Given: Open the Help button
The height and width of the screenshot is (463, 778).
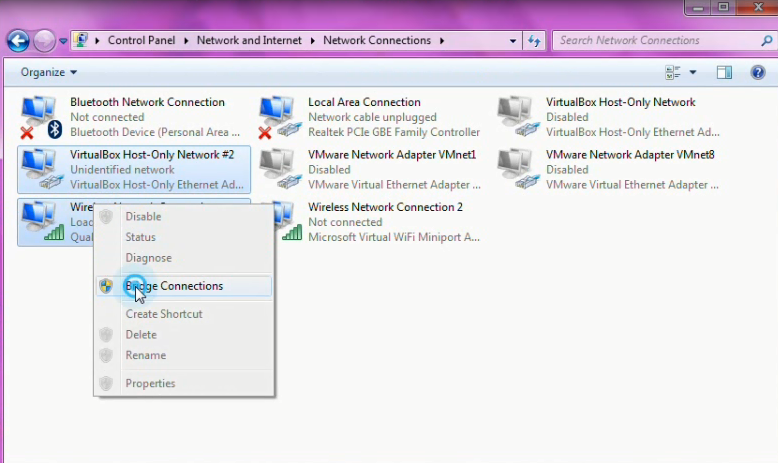Looking at the screenshot, I should pos(758,72).
